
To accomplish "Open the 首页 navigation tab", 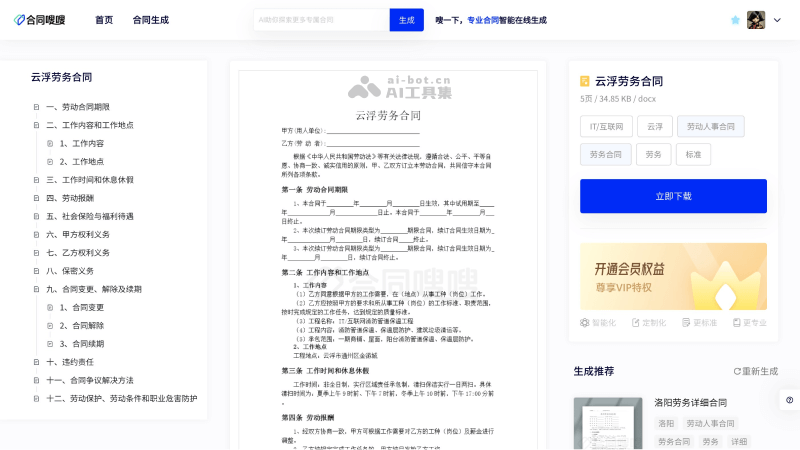I will (x=104, y=20).
